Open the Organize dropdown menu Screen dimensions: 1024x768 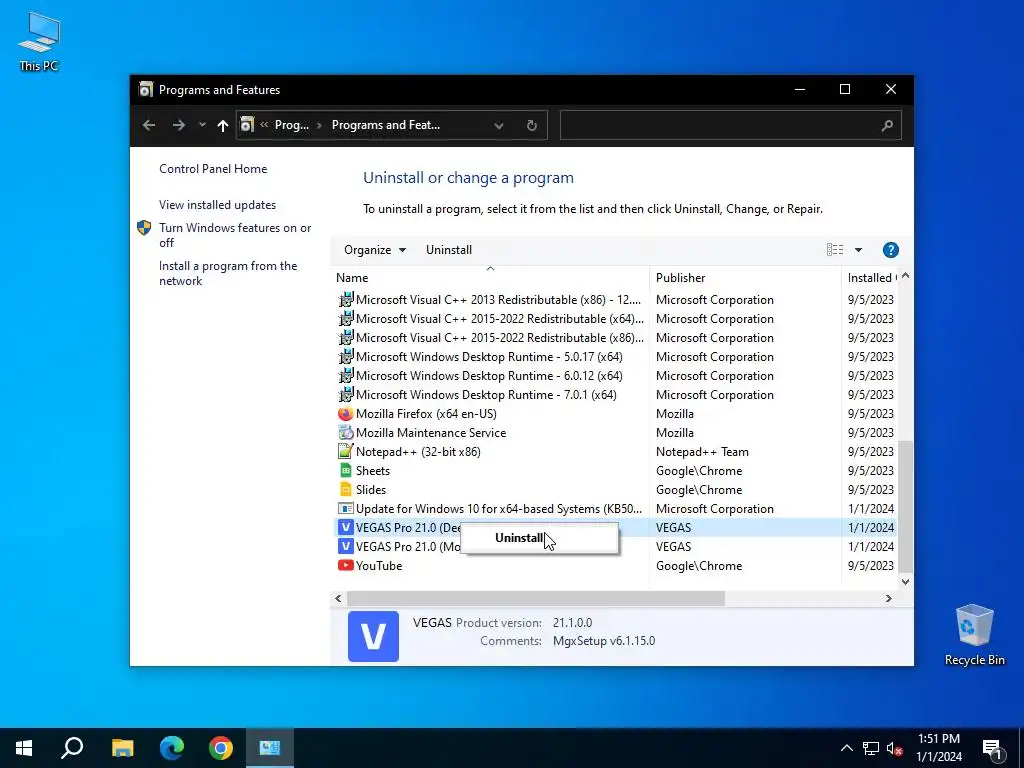tap(375, 249)
